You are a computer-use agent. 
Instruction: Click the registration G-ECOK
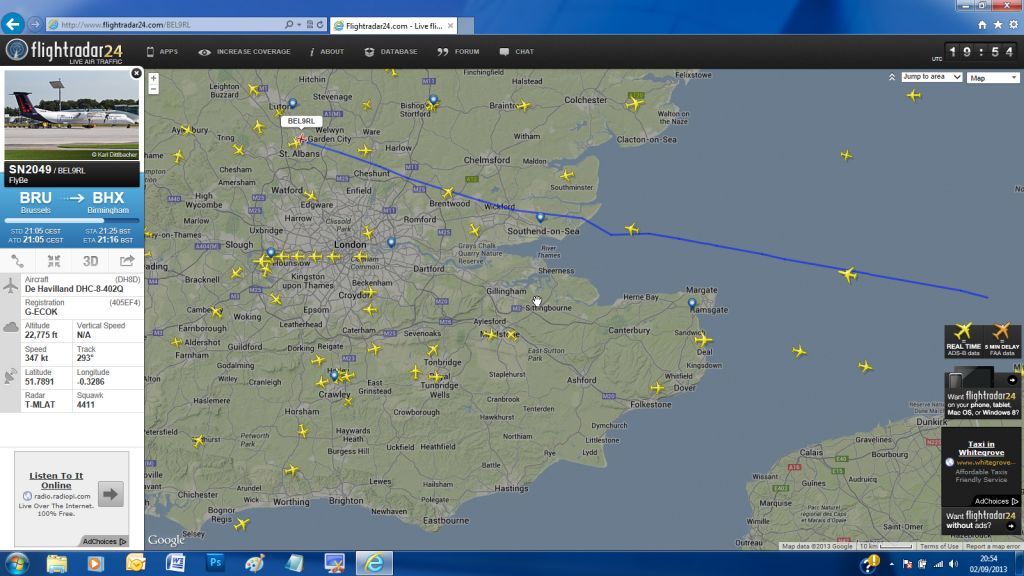[x=41, y=312]
